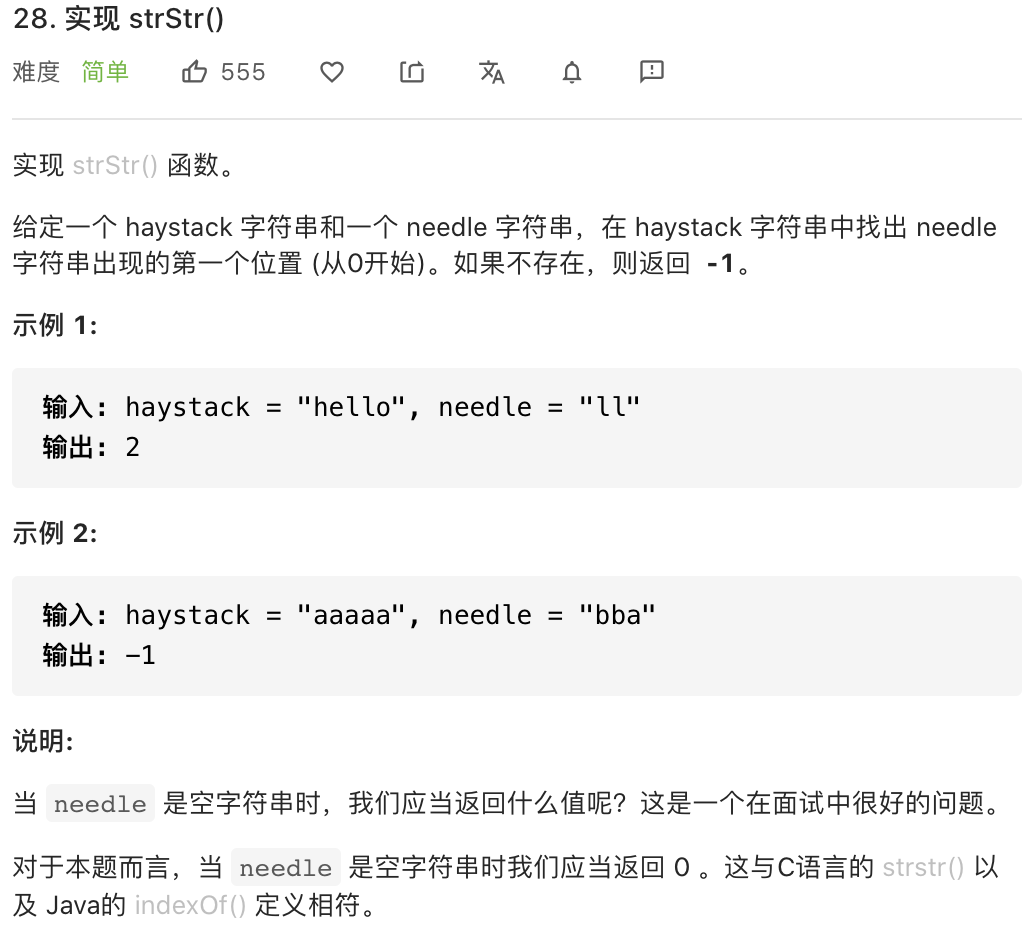The width and height of the screenshot is (1034, 928).
Task: Click the 555 likes count
Action: tap(243, 72)
